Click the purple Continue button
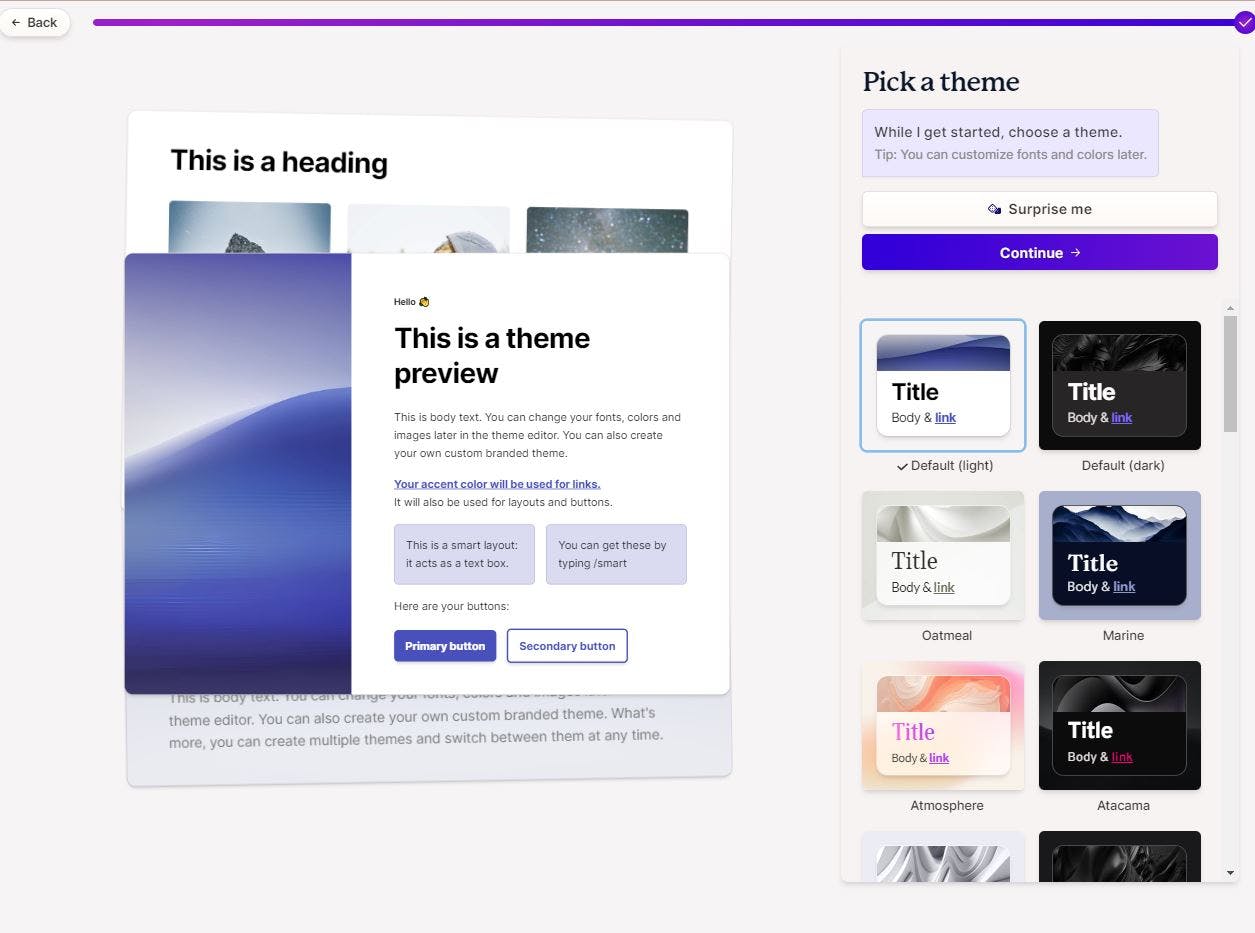This screenshot has height=933, width=1255. pos(1039,252)
